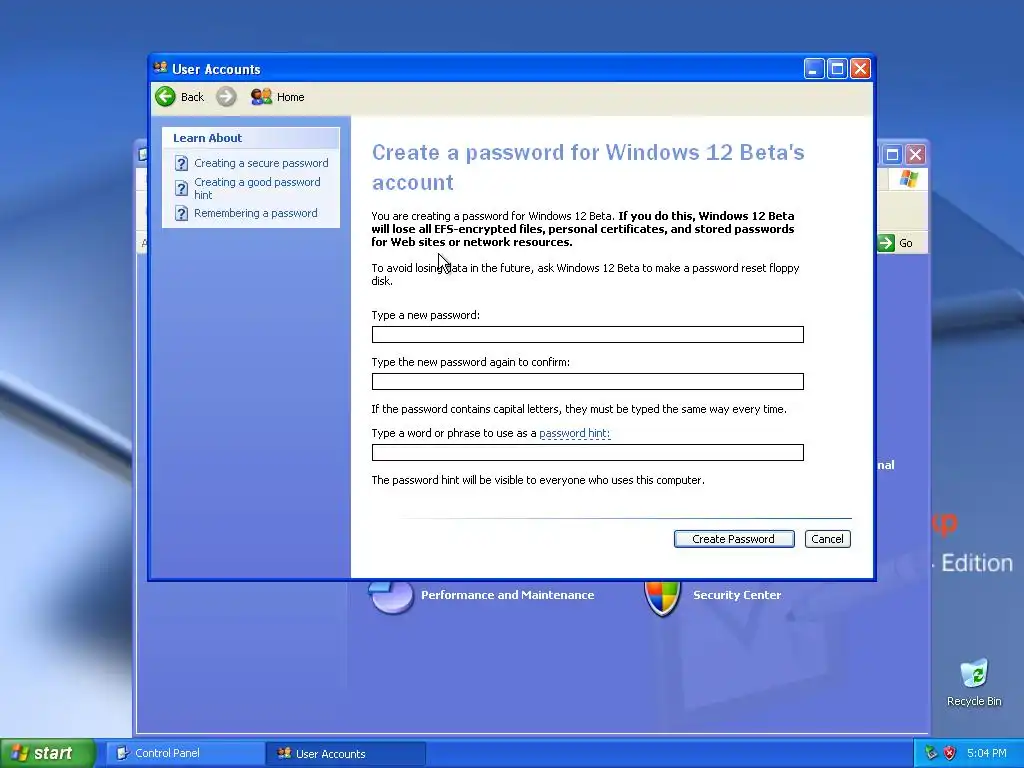Click the Home label in toolbar
1024x768 pixels.
point(291,97)
